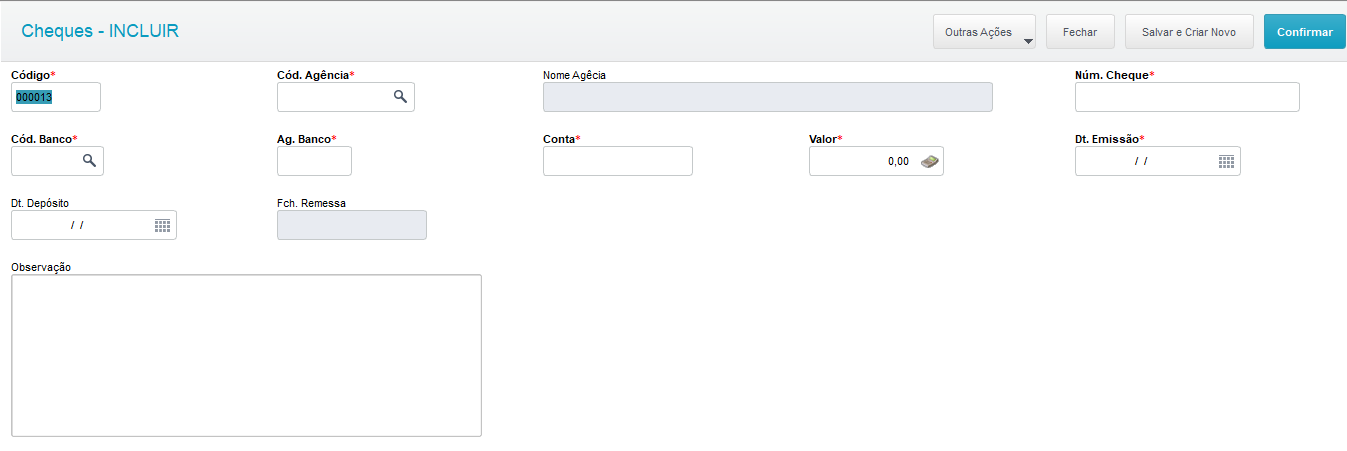Open the Dt. Depósito calendar picker
This screenshot has width=1347, height=451.
click(162, 225)
